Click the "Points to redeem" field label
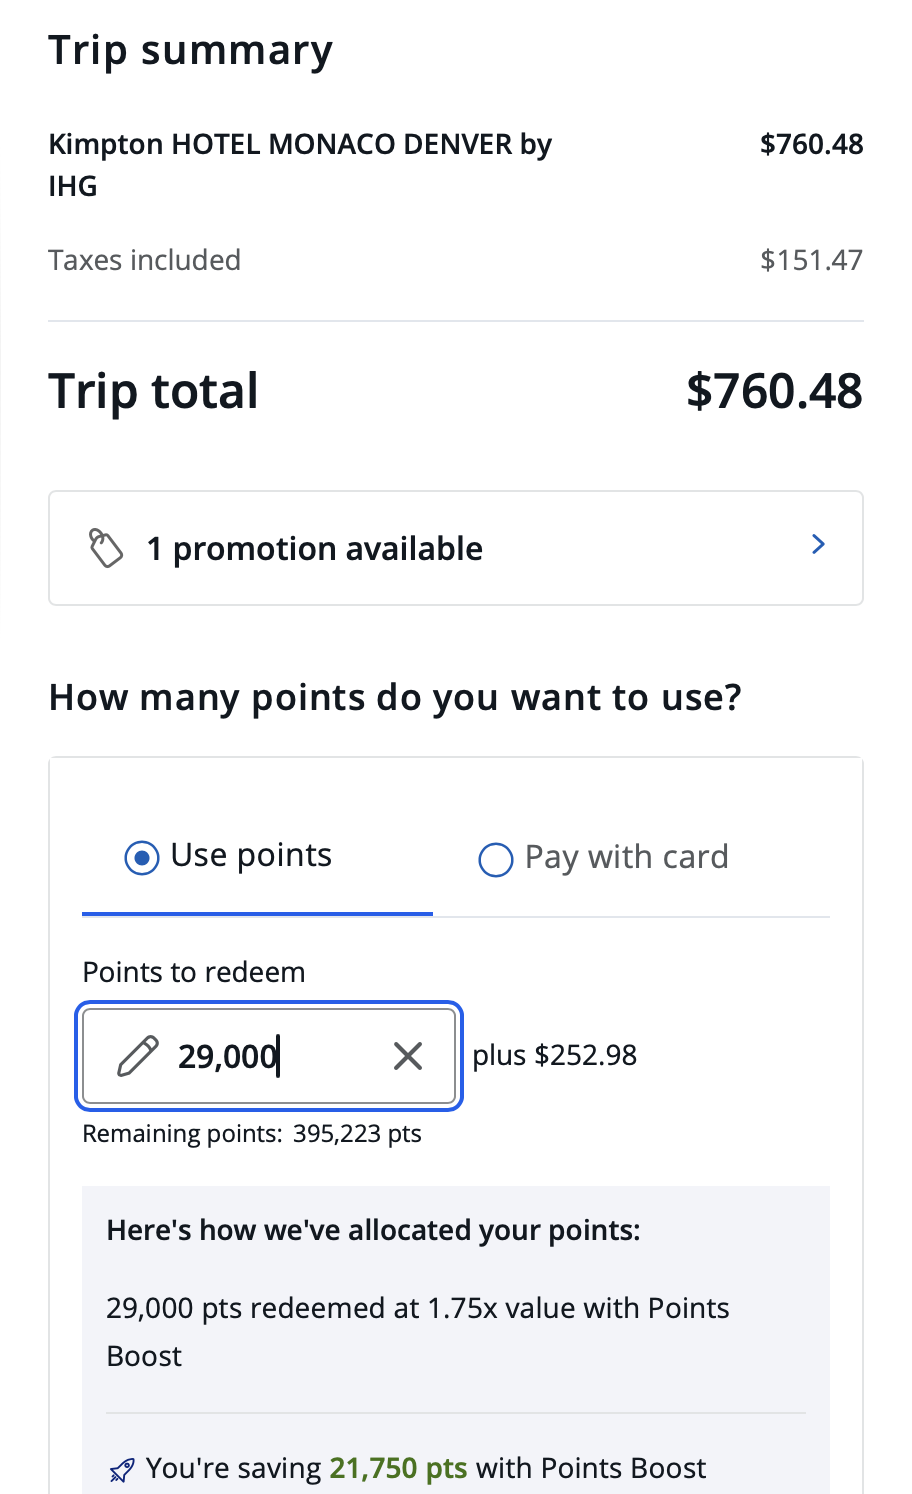The width and height of the screenshot is (912, 1494). (194, 972)
